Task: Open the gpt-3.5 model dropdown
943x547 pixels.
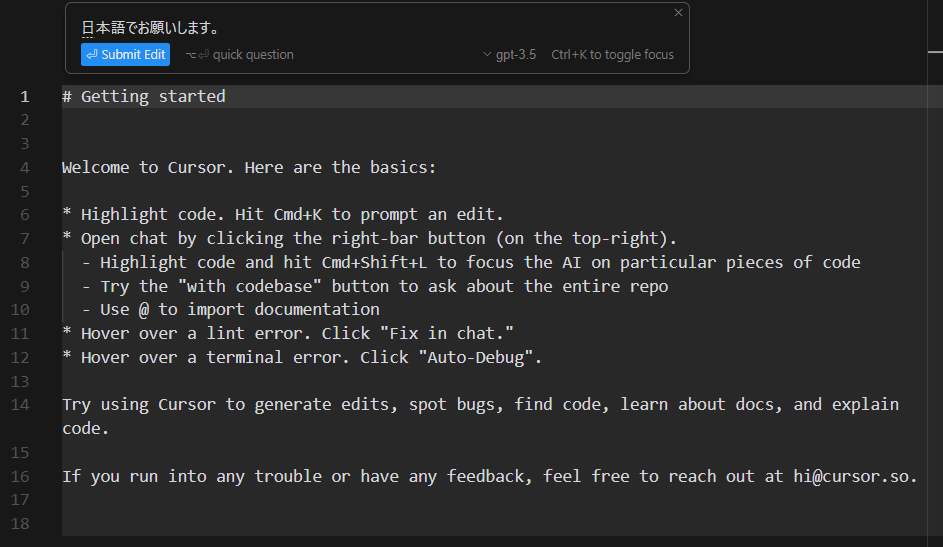Action: tap(511, 55)
